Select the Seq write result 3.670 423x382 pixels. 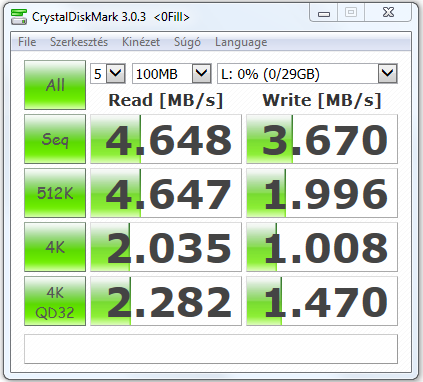click(x=322, y=139)
